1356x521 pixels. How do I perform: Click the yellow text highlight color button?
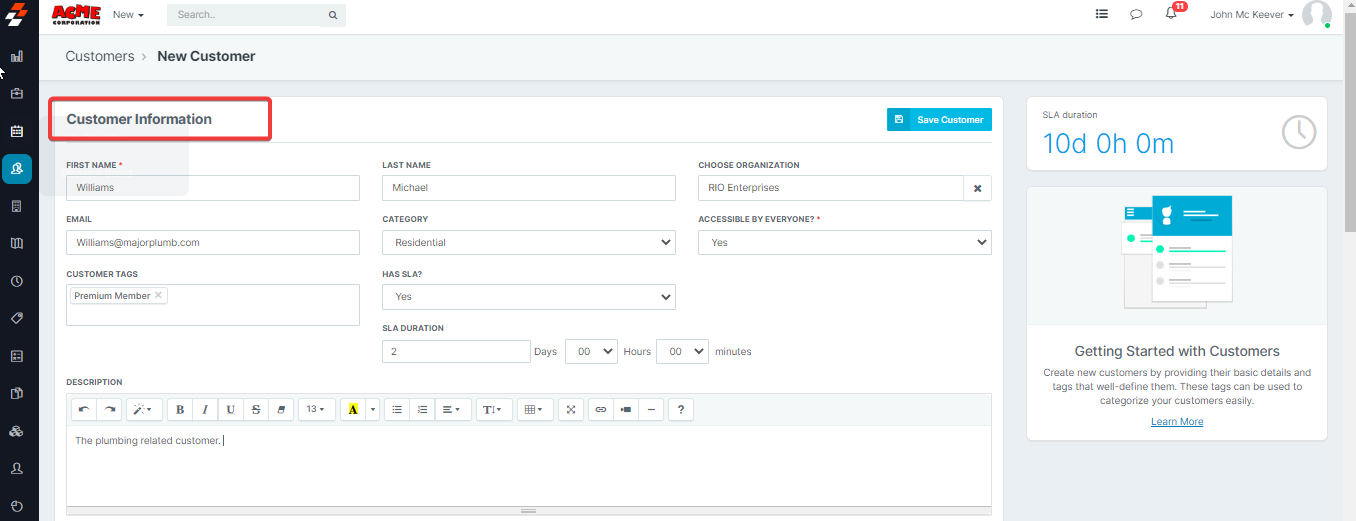[352, 409]
